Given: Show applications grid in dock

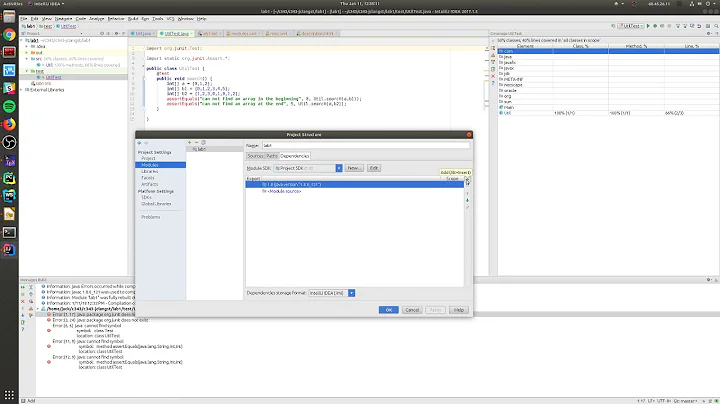Looking at the screenshot, I should (9, 395).
